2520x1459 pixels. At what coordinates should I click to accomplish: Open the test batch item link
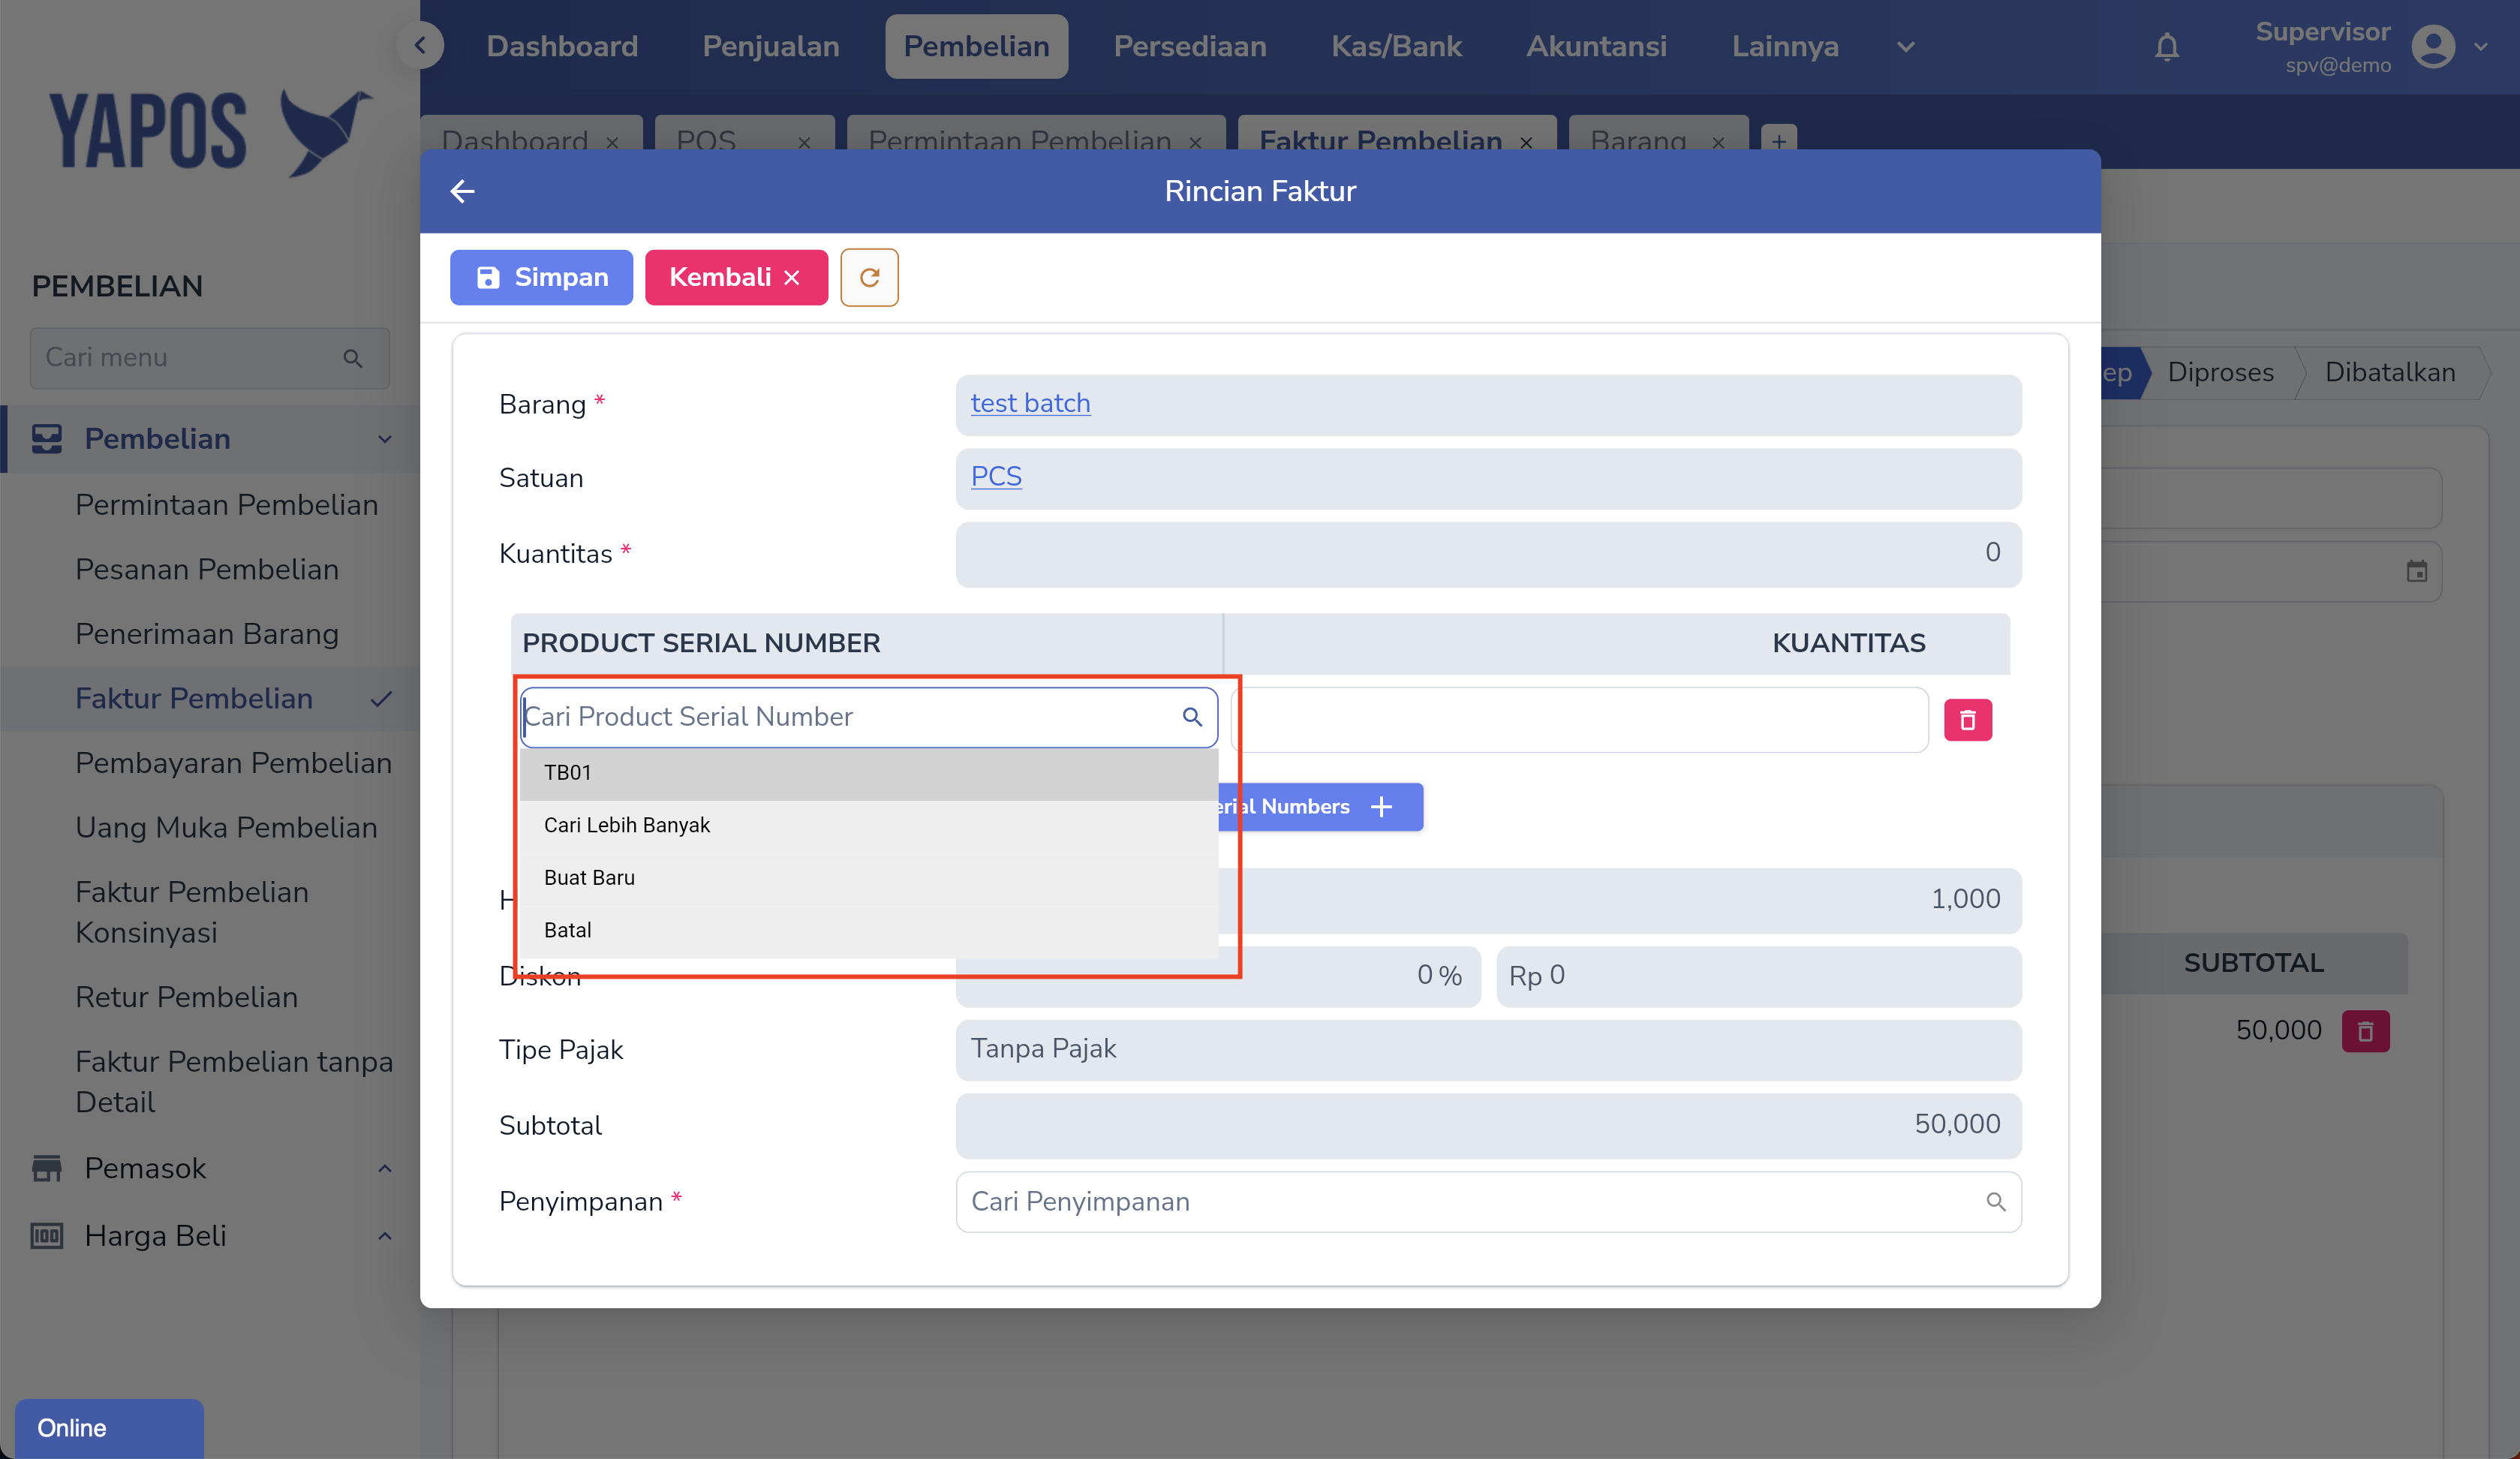click(x=1030, y=403)
